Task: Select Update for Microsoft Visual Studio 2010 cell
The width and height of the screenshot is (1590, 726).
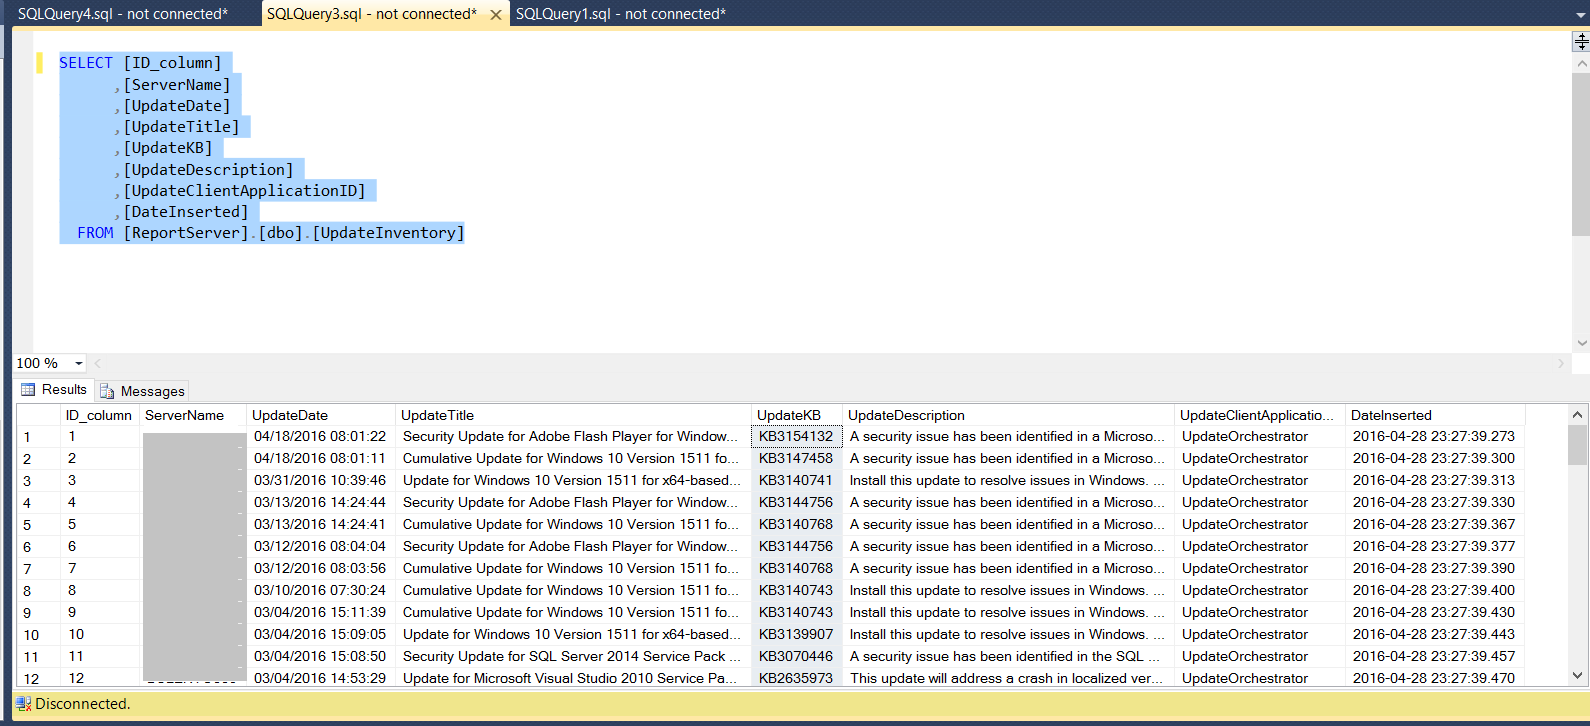Action: coord(572,678)
